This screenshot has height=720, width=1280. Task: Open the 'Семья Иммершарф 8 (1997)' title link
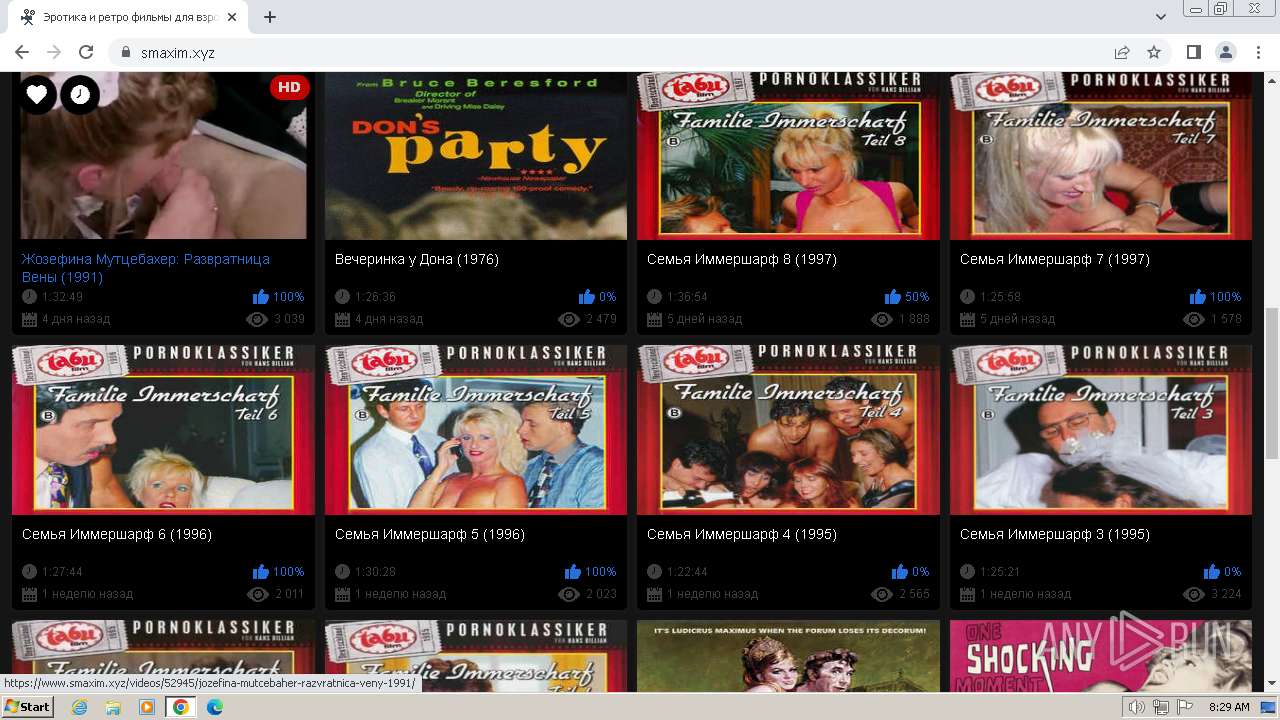click(742, 259)
